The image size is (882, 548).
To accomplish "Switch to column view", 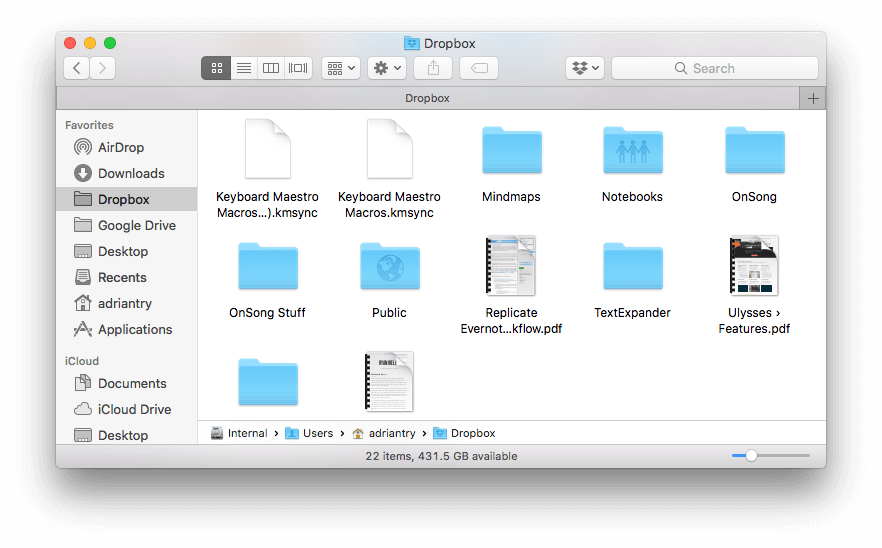I will [x=271, y=68].
